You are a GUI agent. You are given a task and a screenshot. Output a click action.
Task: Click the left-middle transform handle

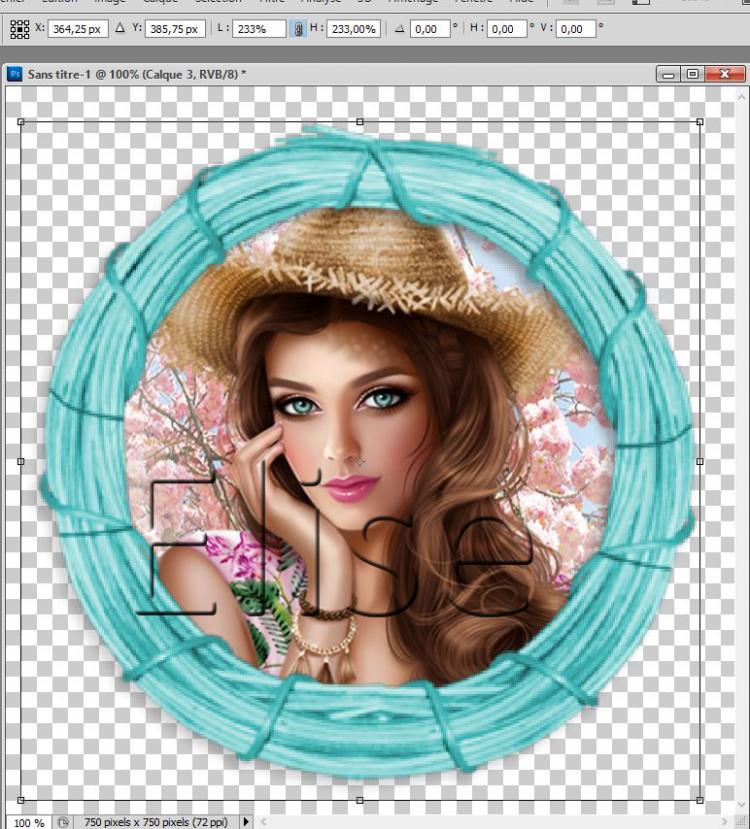[21, 461]
